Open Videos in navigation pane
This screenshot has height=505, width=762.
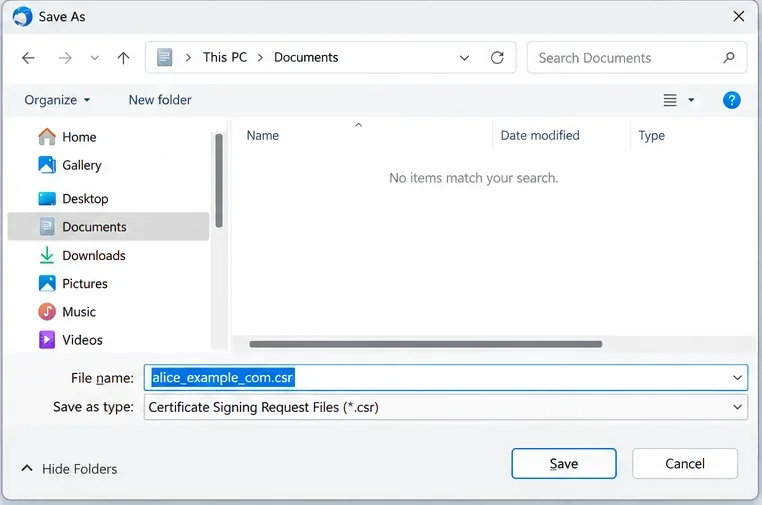(108, 340)
